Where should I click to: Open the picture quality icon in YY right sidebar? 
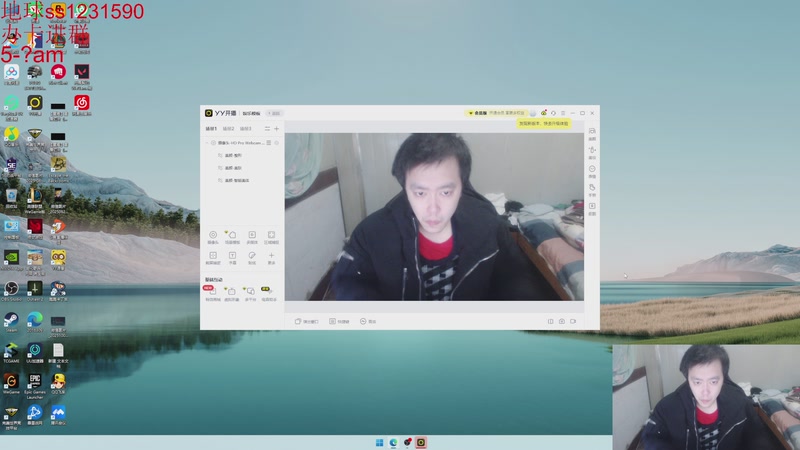[x=592, y=134]
